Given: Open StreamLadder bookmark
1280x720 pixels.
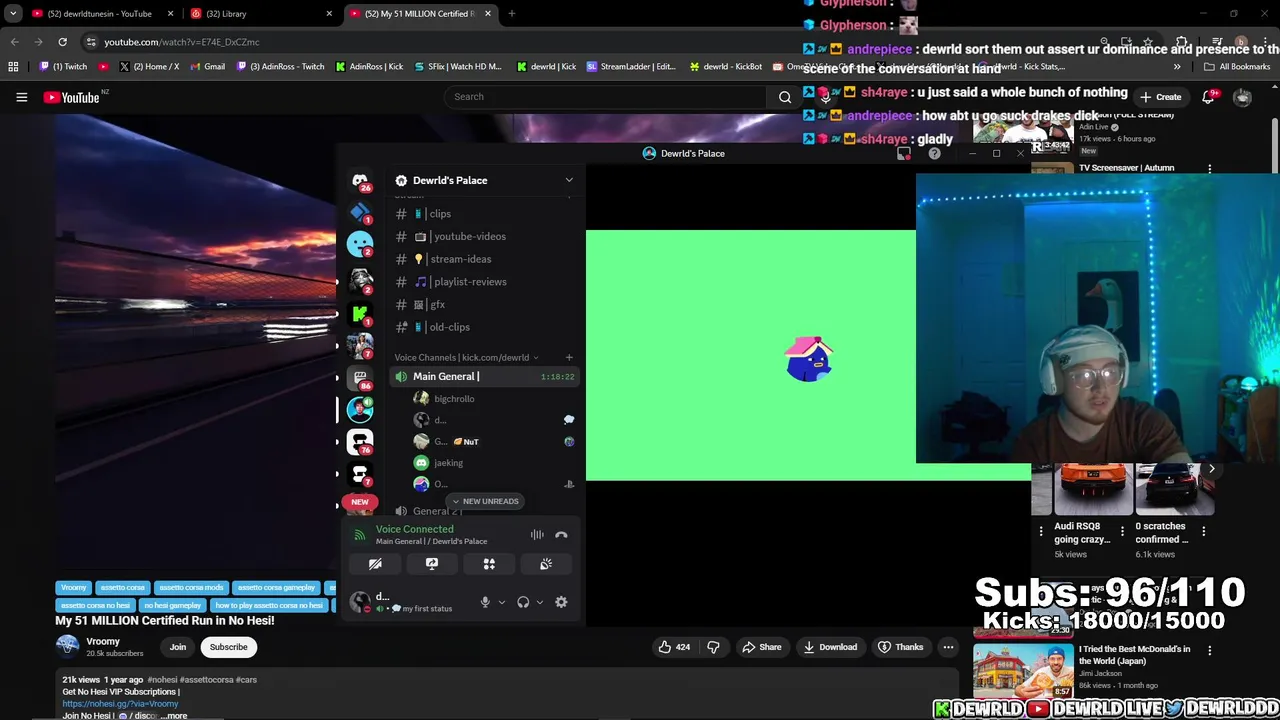Looking at the screenshot, I should click(x=631, y=67).
